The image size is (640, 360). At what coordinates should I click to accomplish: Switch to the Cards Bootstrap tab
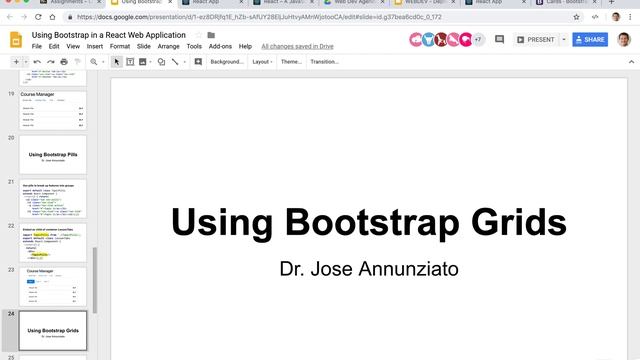point(565,2)
